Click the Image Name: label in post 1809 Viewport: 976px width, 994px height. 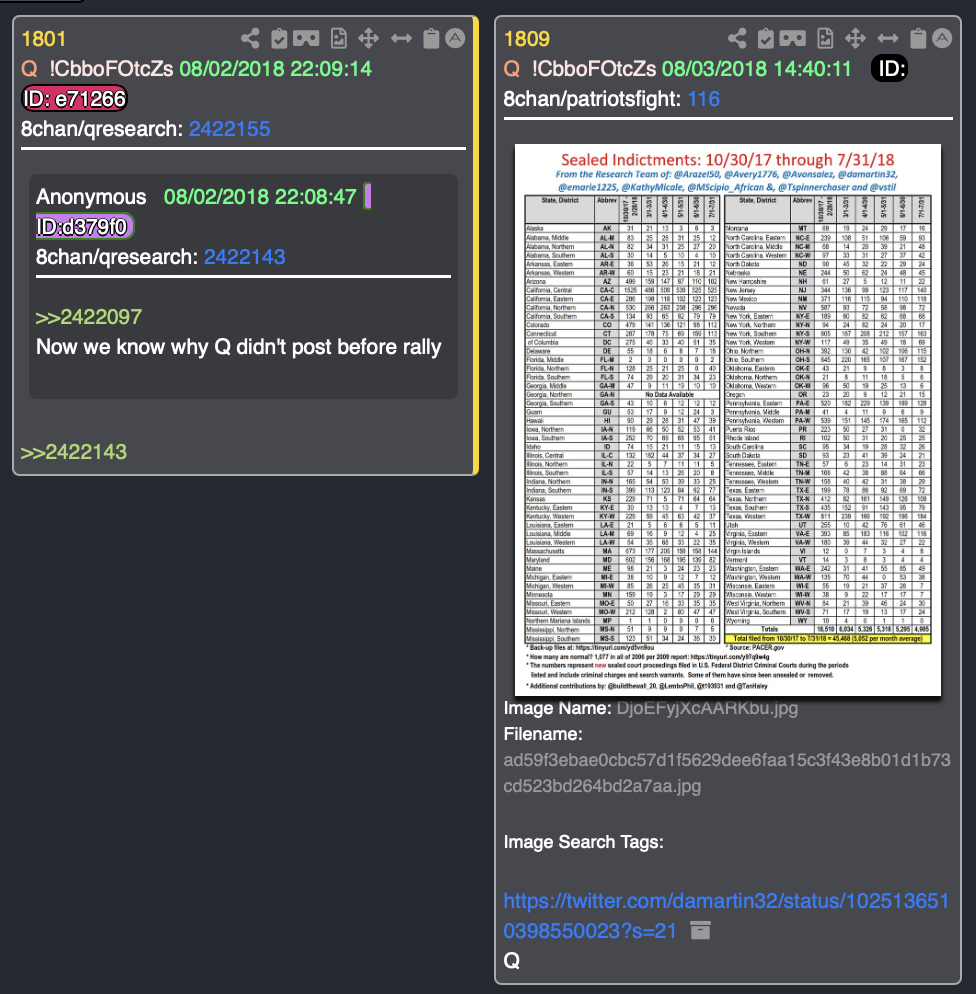click(558, 708)
